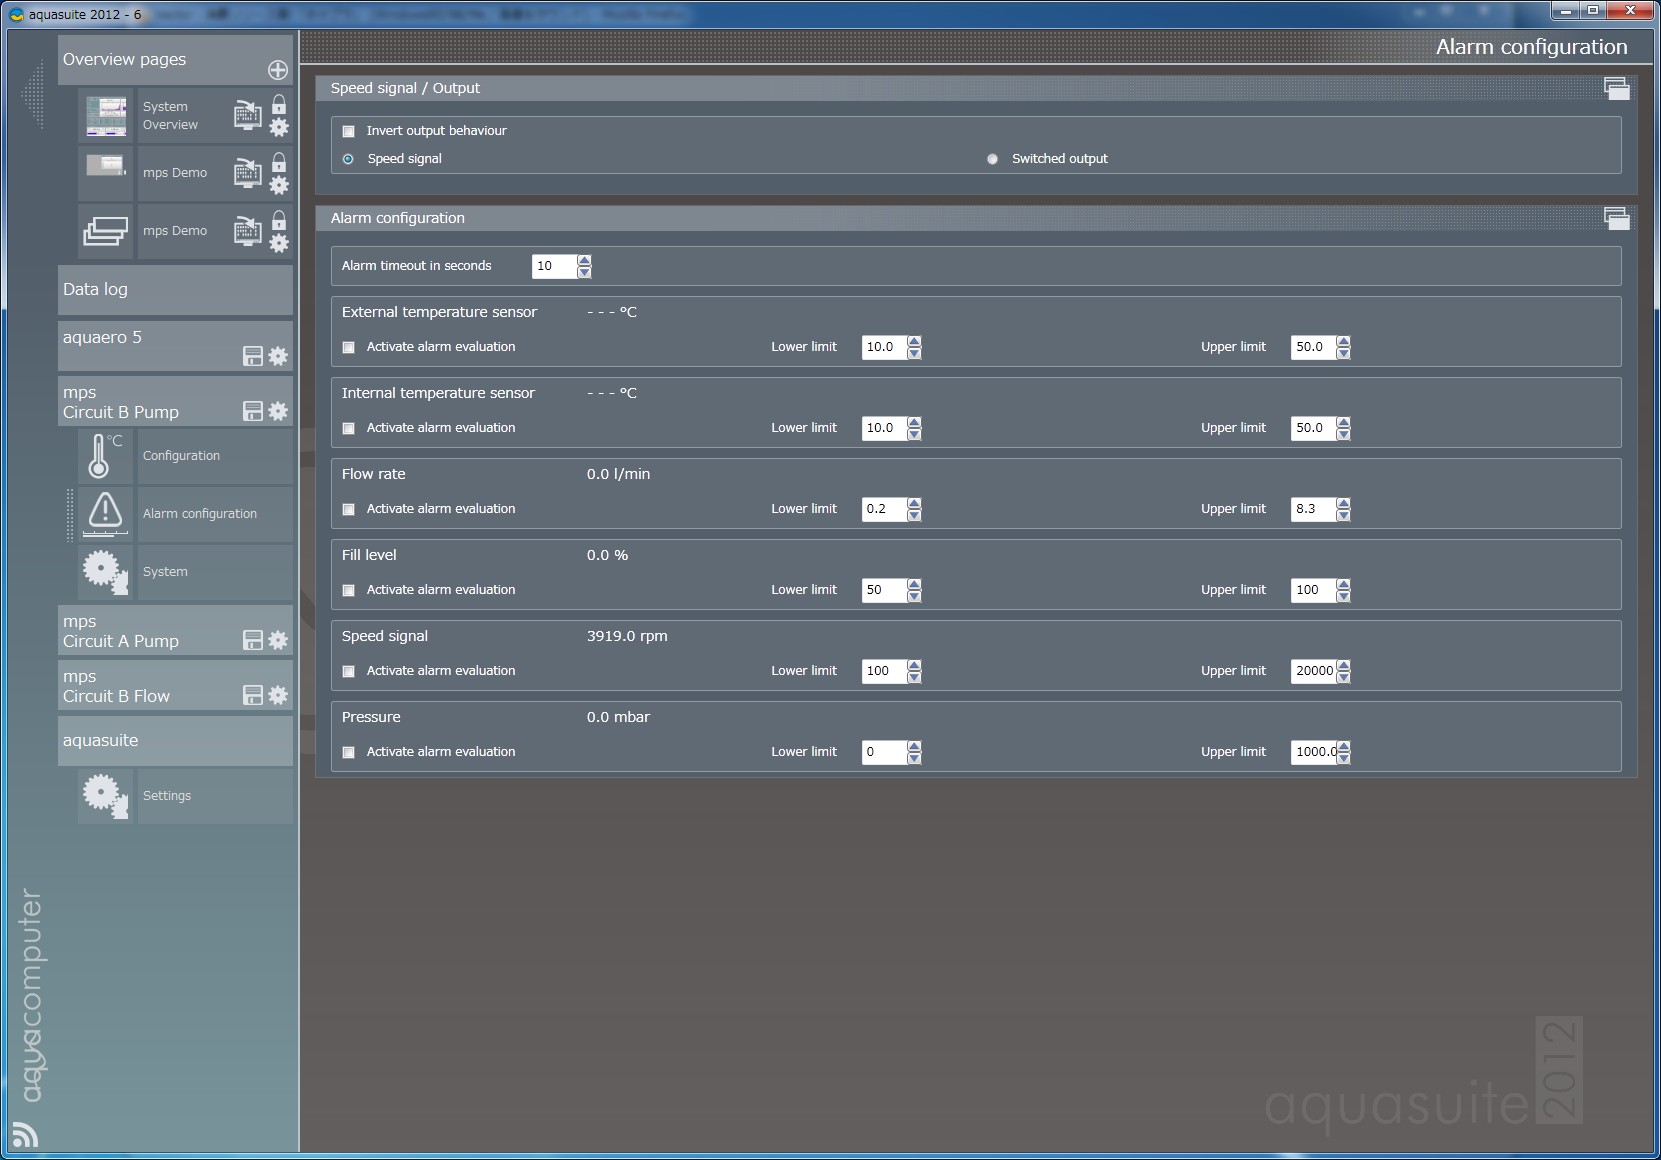The height and width of the screenshot is (1160, 1661).
Task: Select the mps Circuit B Flow device header
Action: (175, 686)
